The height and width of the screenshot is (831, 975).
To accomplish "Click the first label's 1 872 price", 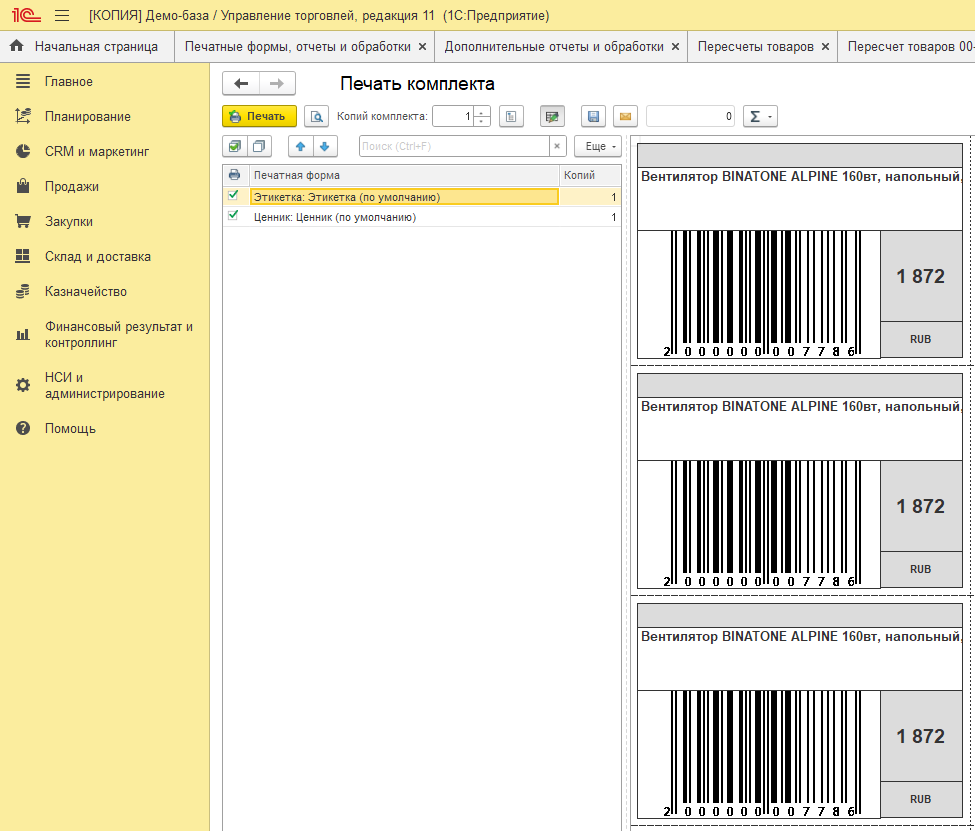I will (x=920, y=276).
